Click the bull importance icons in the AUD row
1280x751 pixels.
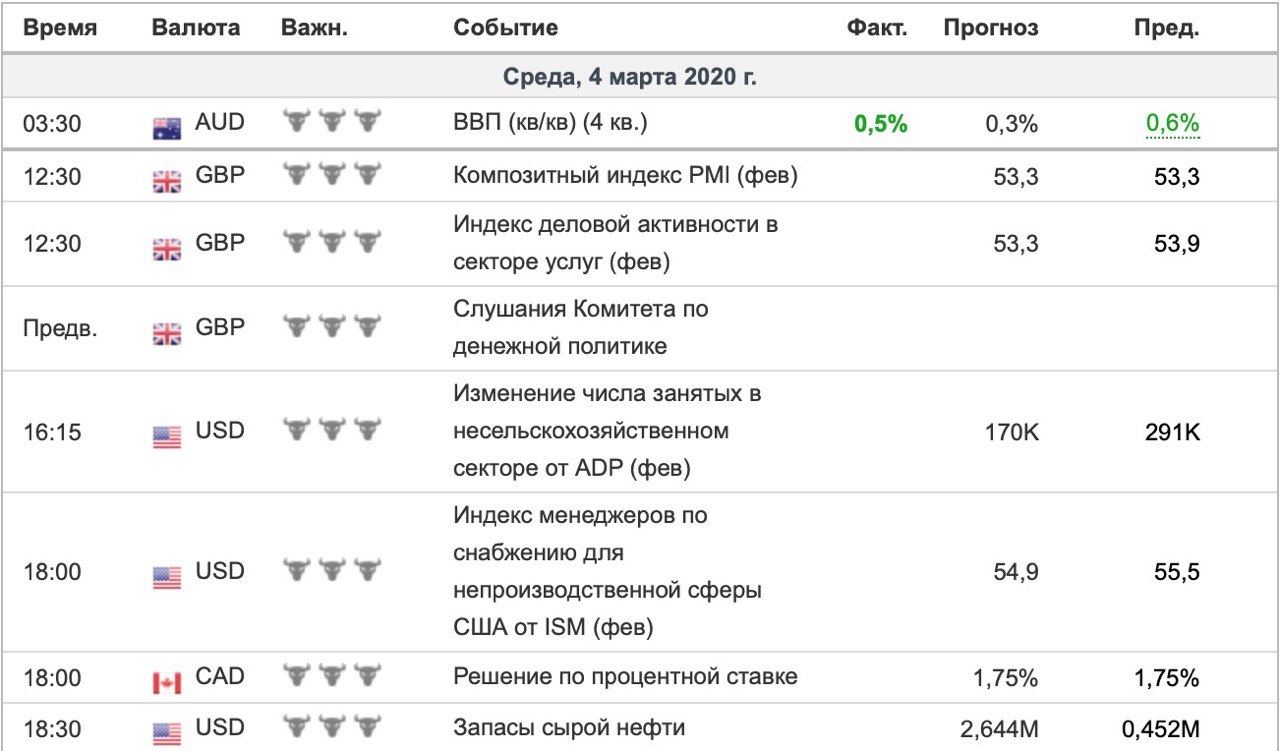333,122
